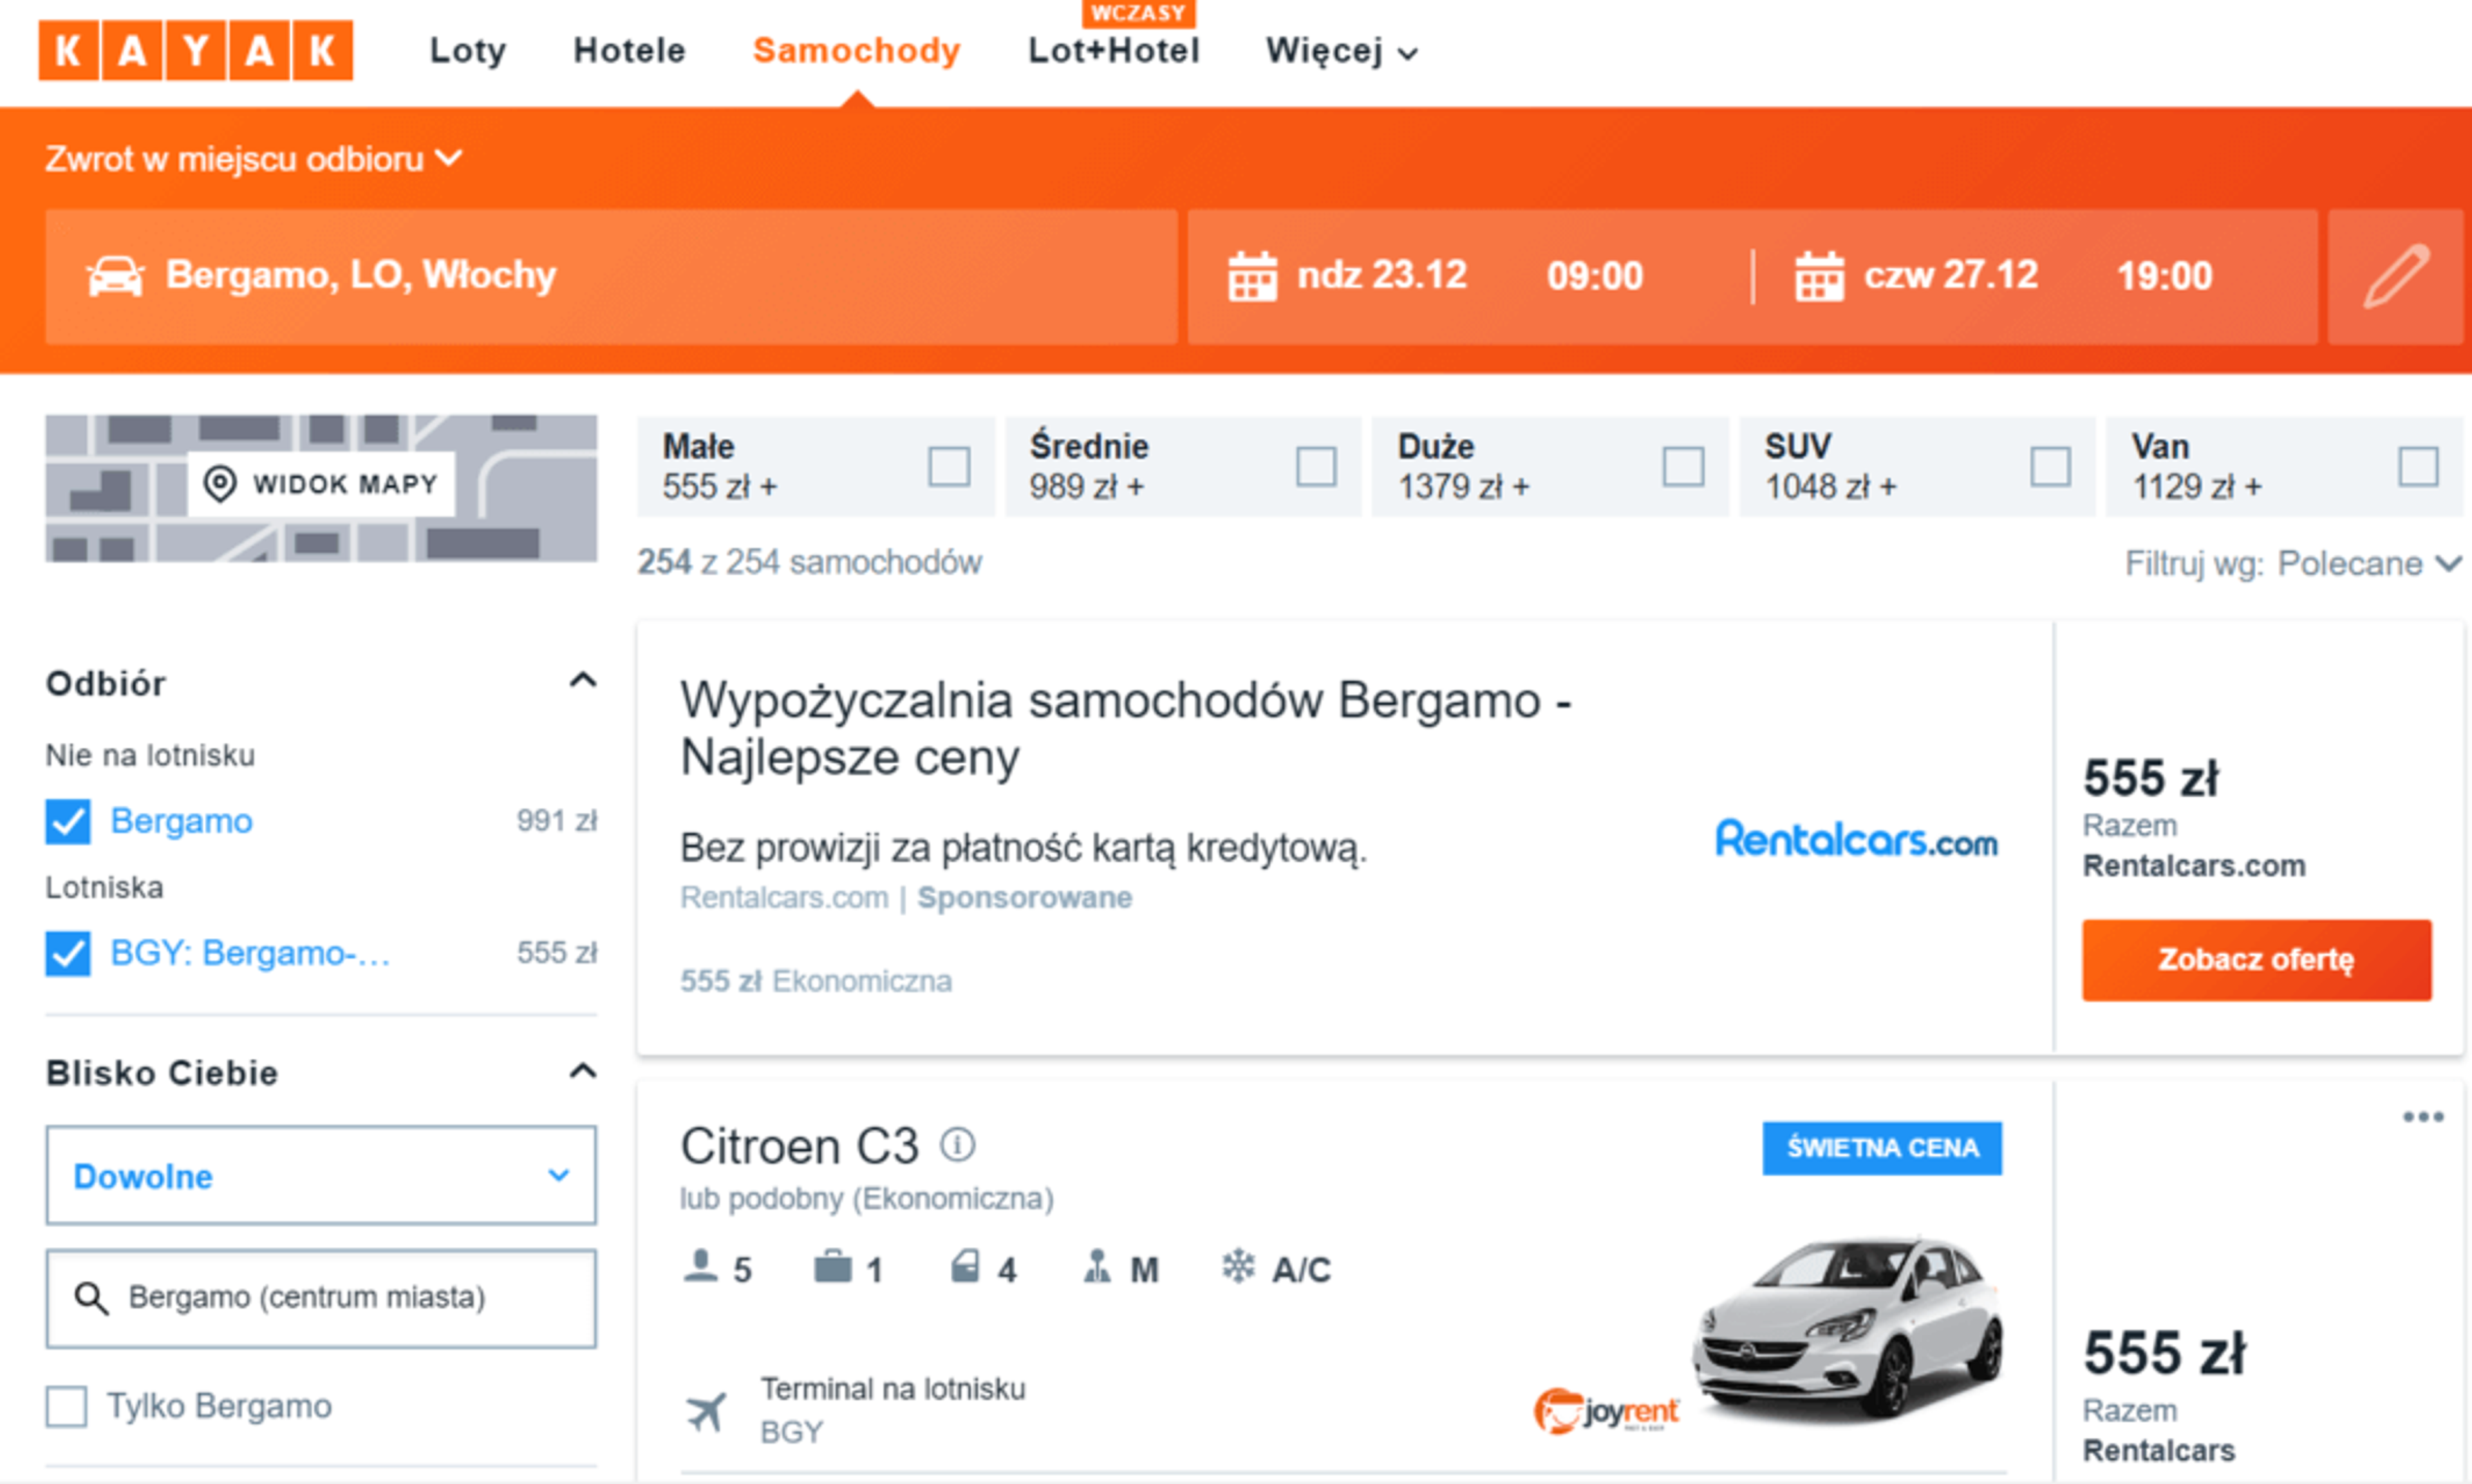This screenshot has height=1484, width=2472.
Task: Click the Zobacz ofertę button
Action: [2256, 959]
